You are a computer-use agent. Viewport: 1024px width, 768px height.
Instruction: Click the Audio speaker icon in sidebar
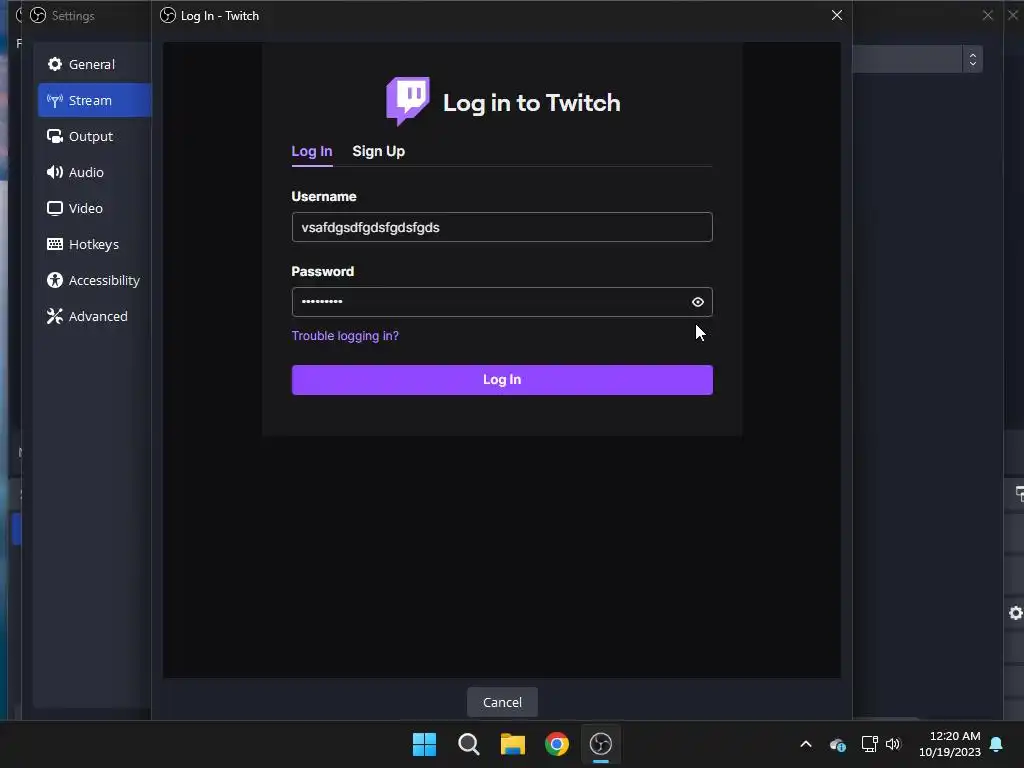pos(55,172)
